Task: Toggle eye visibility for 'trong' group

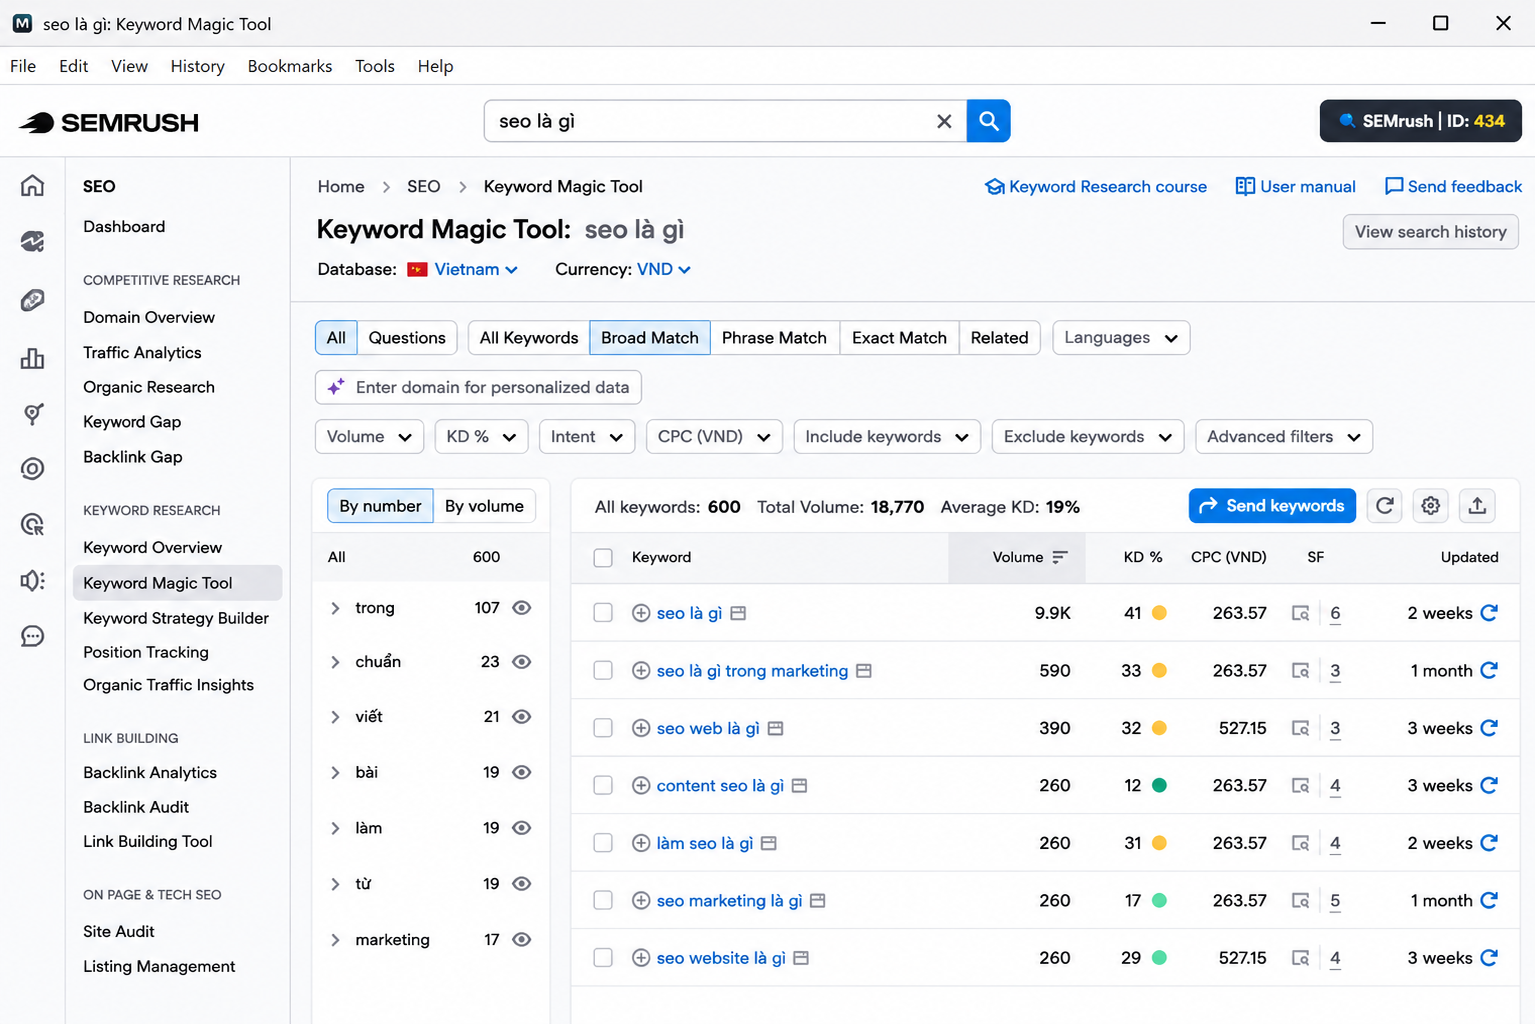Action: pos(521,608)
